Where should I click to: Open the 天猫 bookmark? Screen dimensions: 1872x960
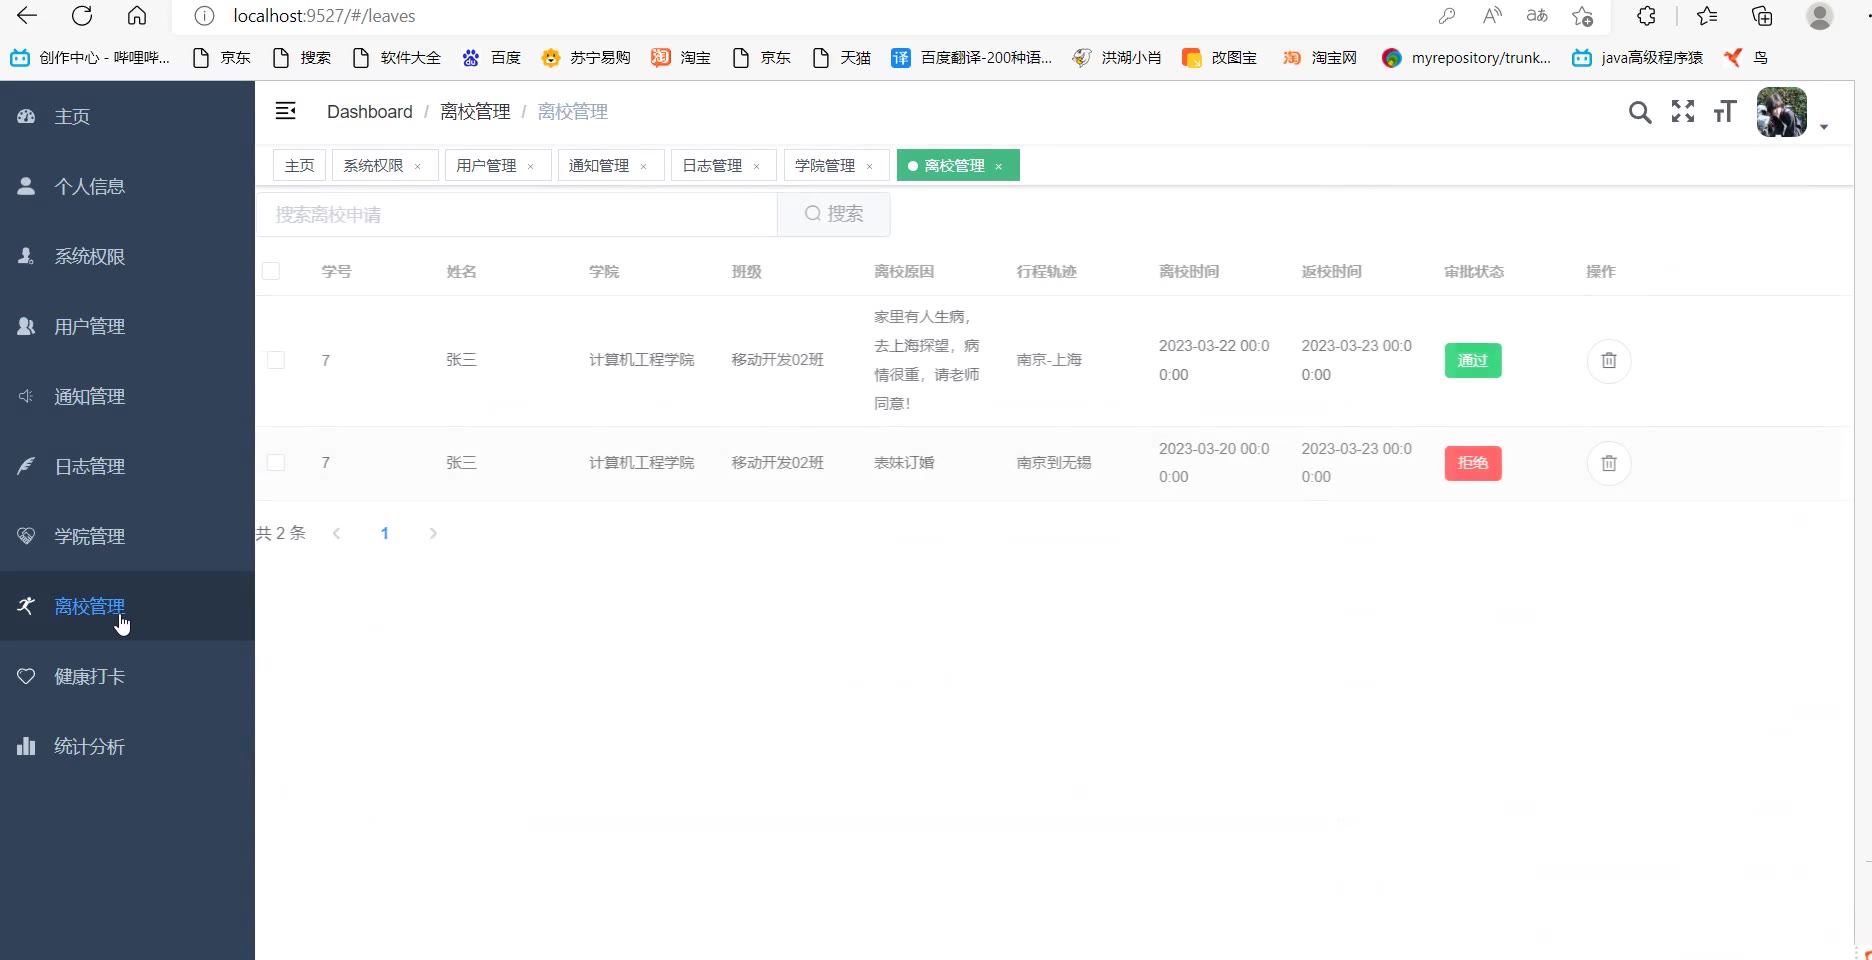click(x=841, y=58)
